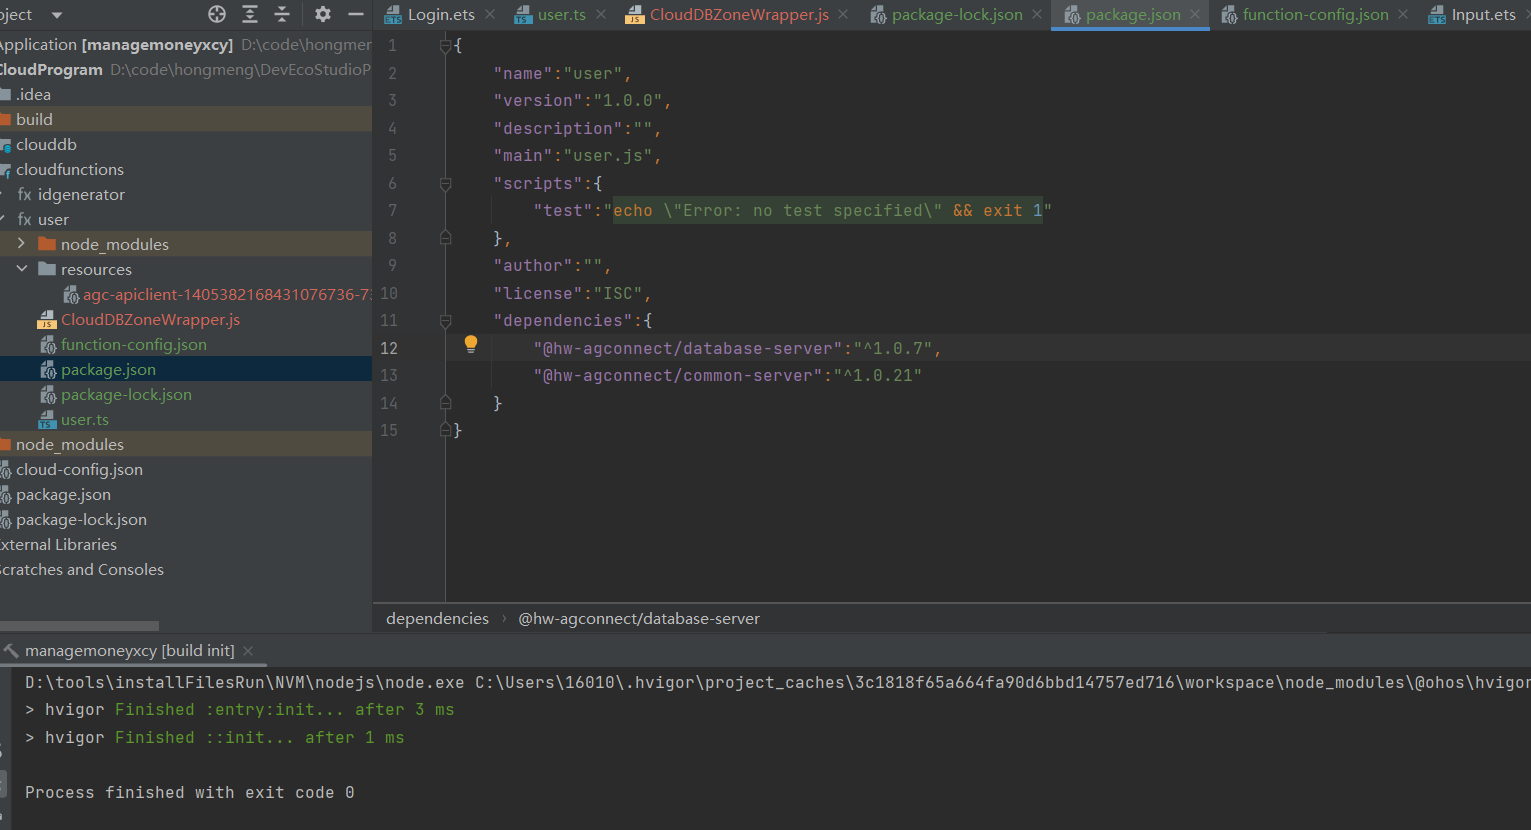1531x830 pixels.
Task: Switch to the package-lock.json tab
Action: (x=957, y=15)
